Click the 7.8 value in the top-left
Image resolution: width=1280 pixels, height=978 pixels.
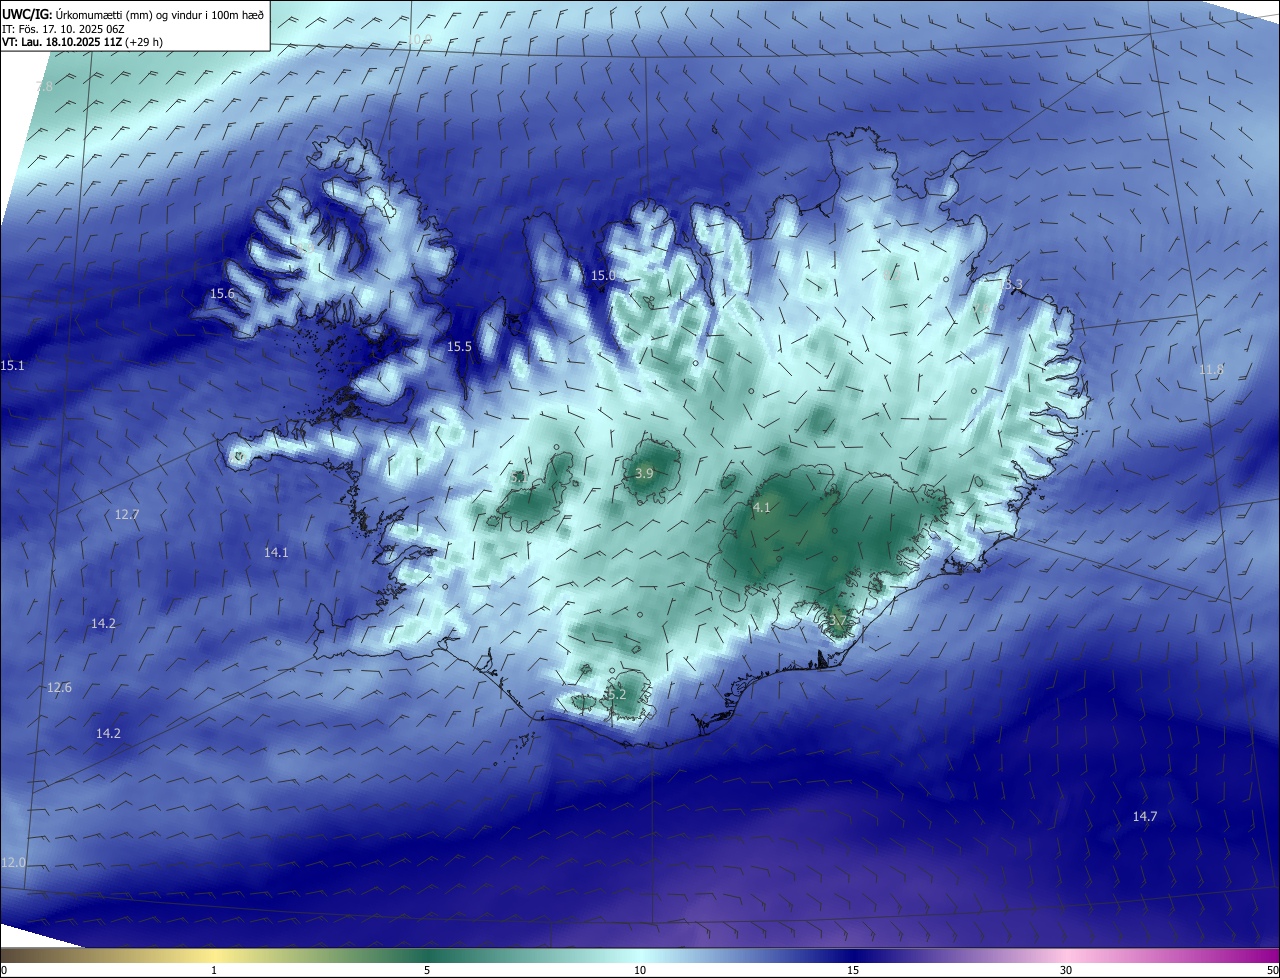(x=44, y=87)
